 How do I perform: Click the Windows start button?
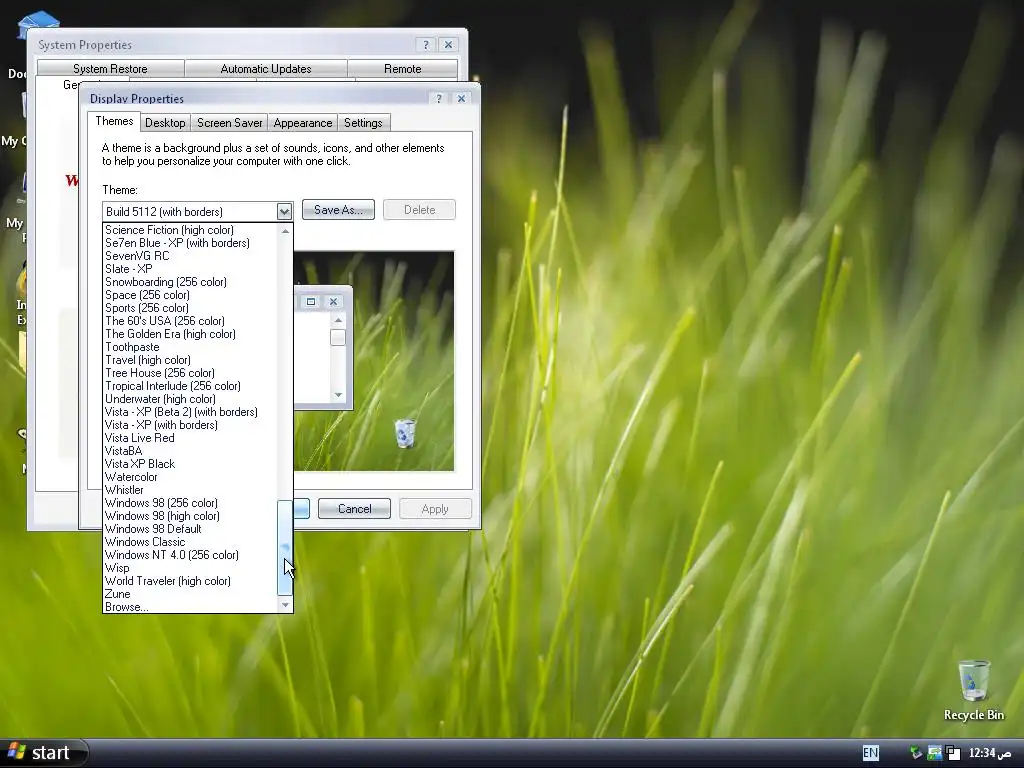(x=43, y=753)
